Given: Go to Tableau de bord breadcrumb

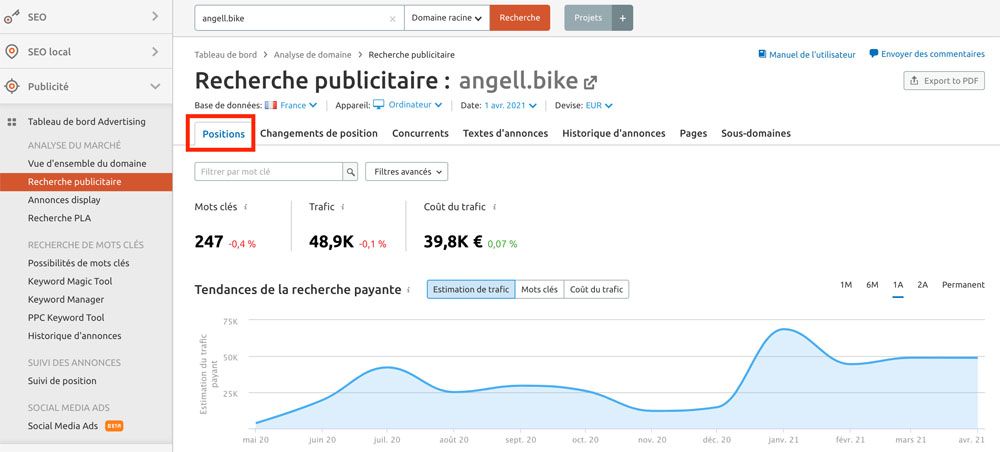Looking at the screenshot, I should (226, 55).
